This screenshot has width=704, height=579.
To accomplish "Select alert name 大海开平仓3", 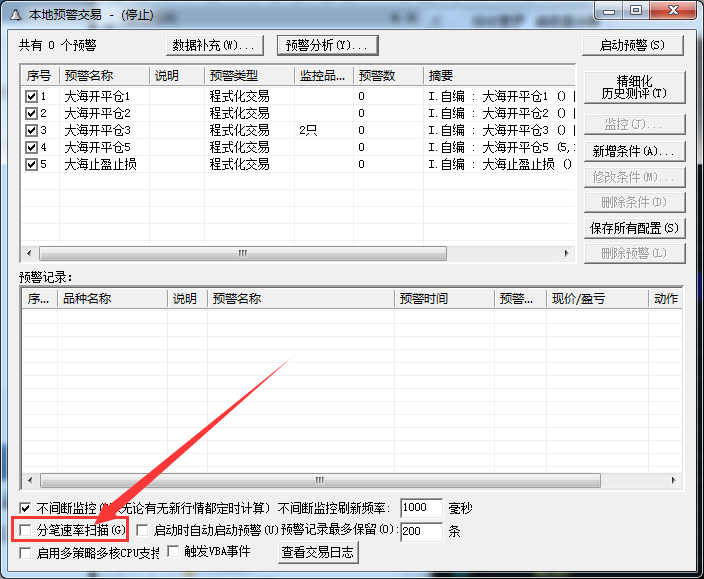I will click(97, 130).
